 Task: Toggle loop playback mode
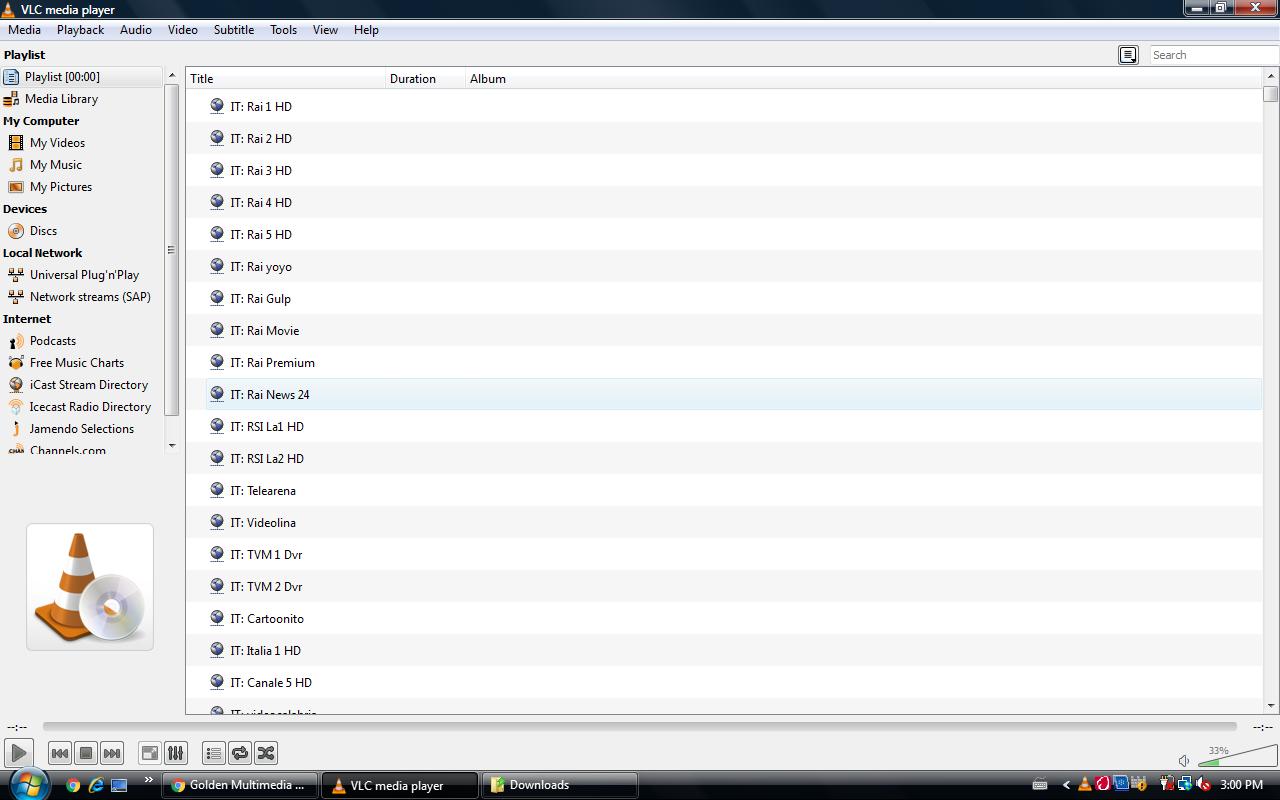pos(240,753)
